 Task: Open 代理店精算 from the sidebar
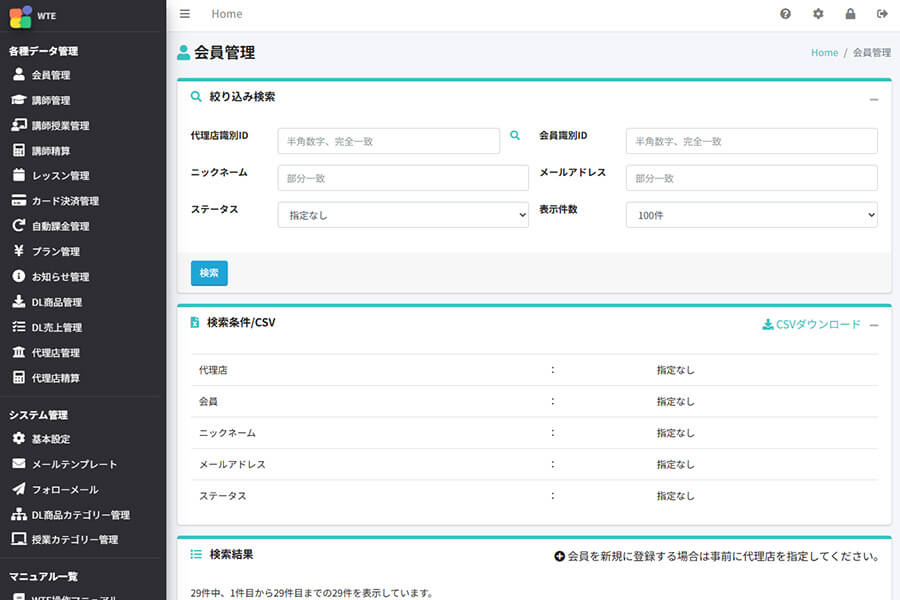[x=53, y=377]
